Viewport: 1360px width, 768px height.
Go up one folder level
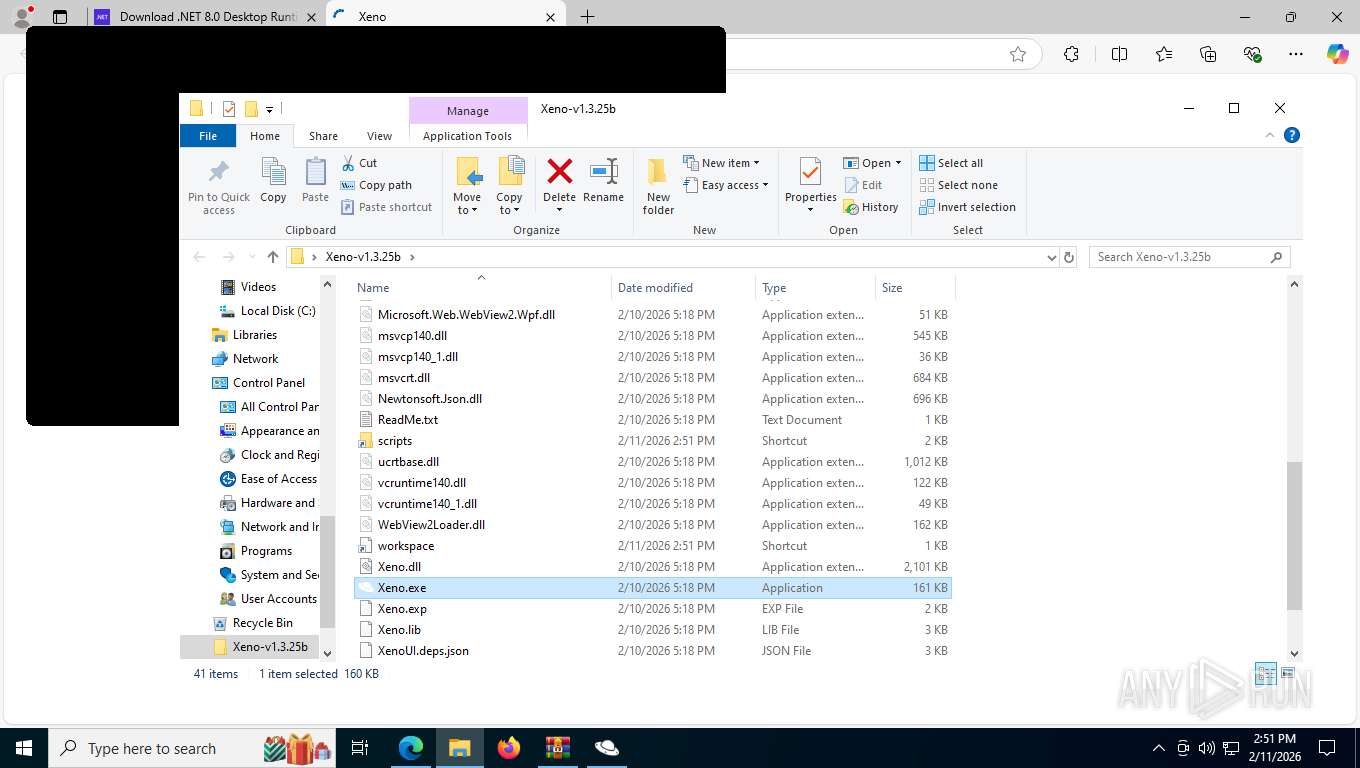click(272, 257)
